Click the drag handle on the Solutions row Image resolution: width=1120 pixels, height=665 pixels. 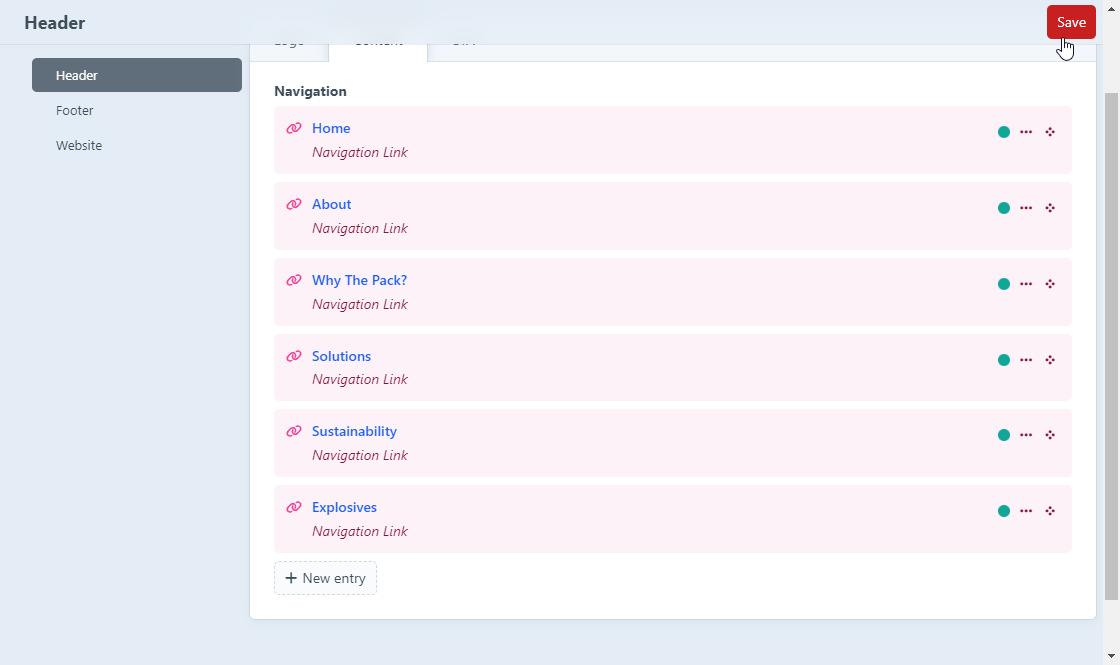(1050, 360)
